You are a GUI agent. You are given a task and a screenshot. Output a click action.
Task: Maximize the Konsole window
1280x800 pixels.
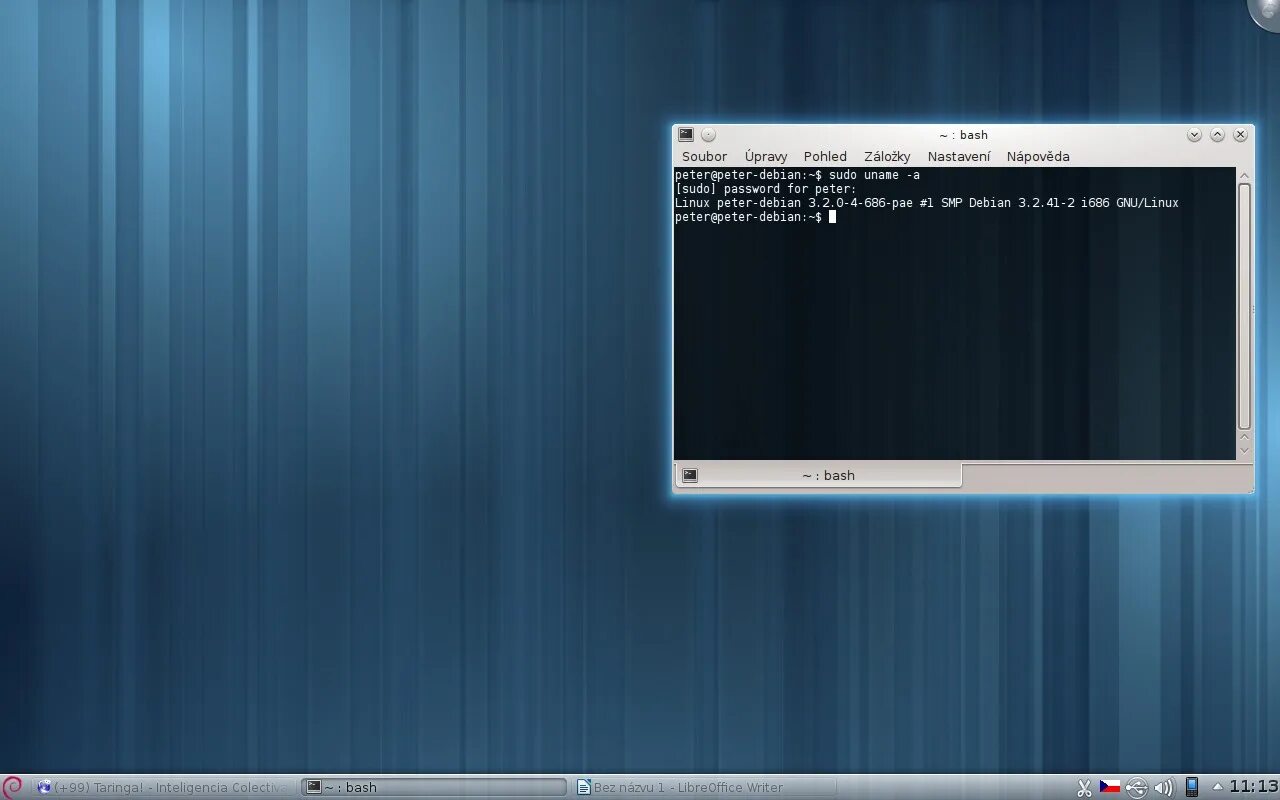tap(1217, 134)
